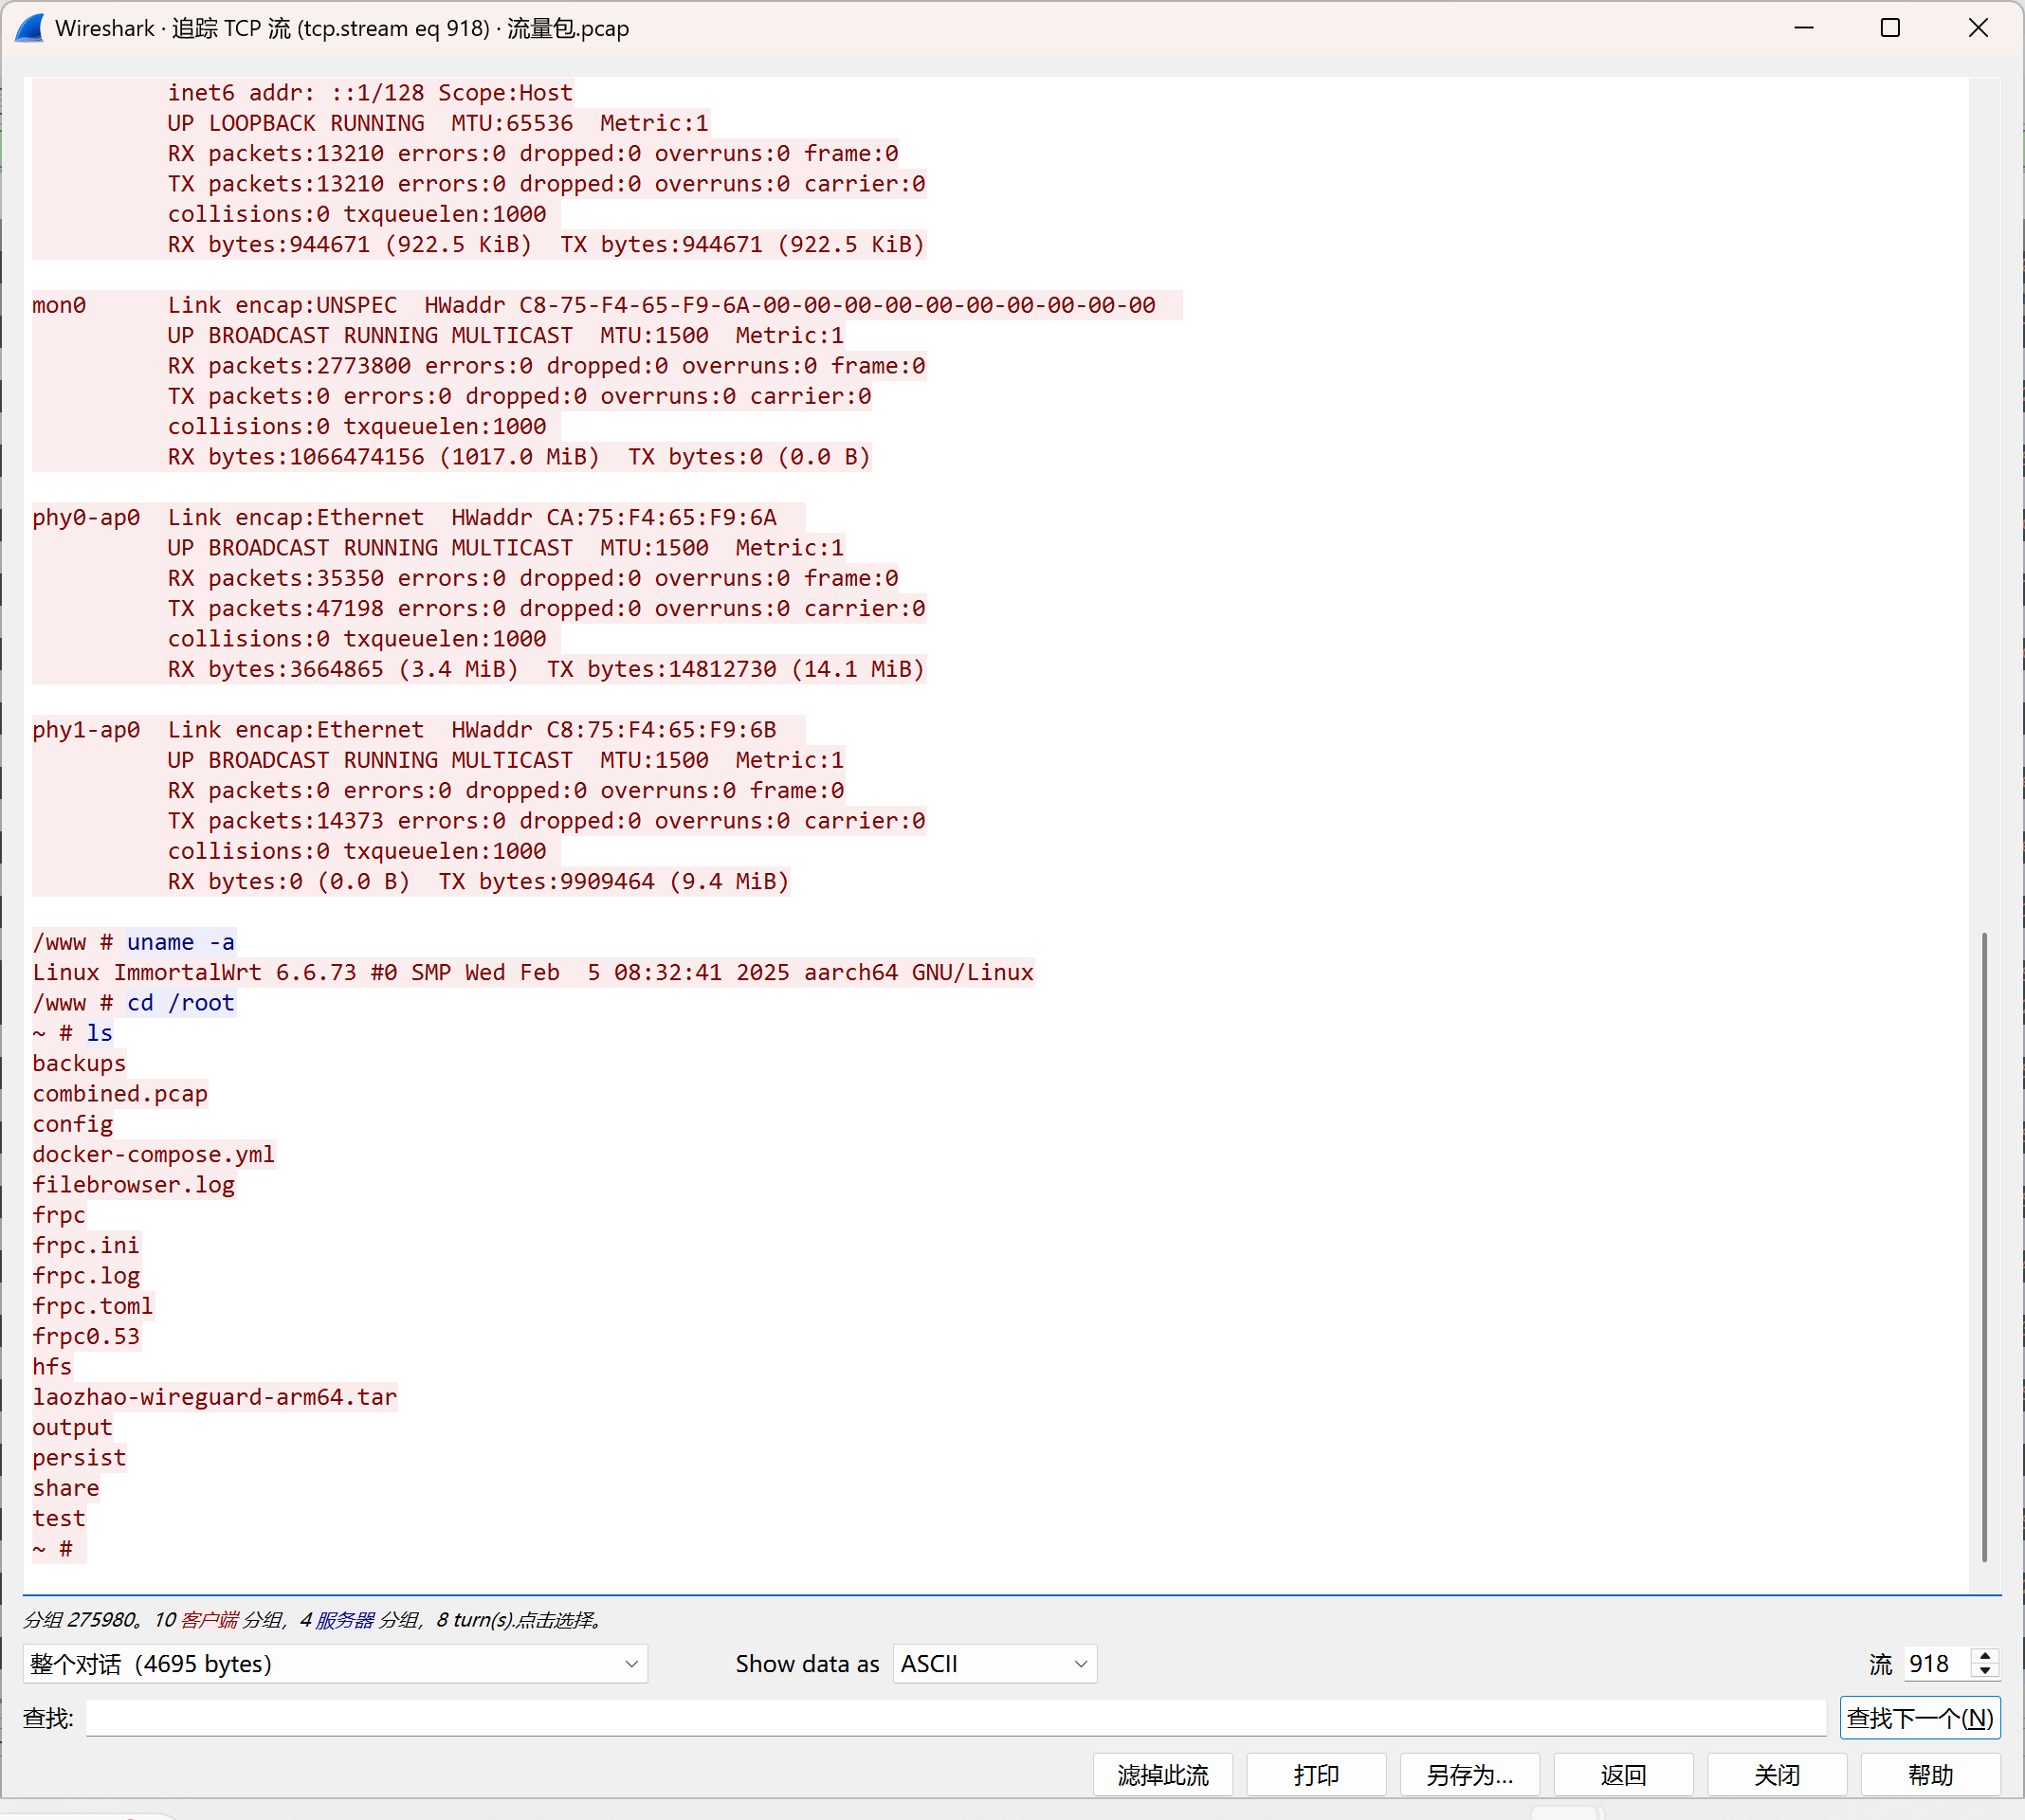This screenshot has width=2025, height=1820.
Task: Maximize the Follow TCP Stream window
Action: click(x=1890, y=28)
